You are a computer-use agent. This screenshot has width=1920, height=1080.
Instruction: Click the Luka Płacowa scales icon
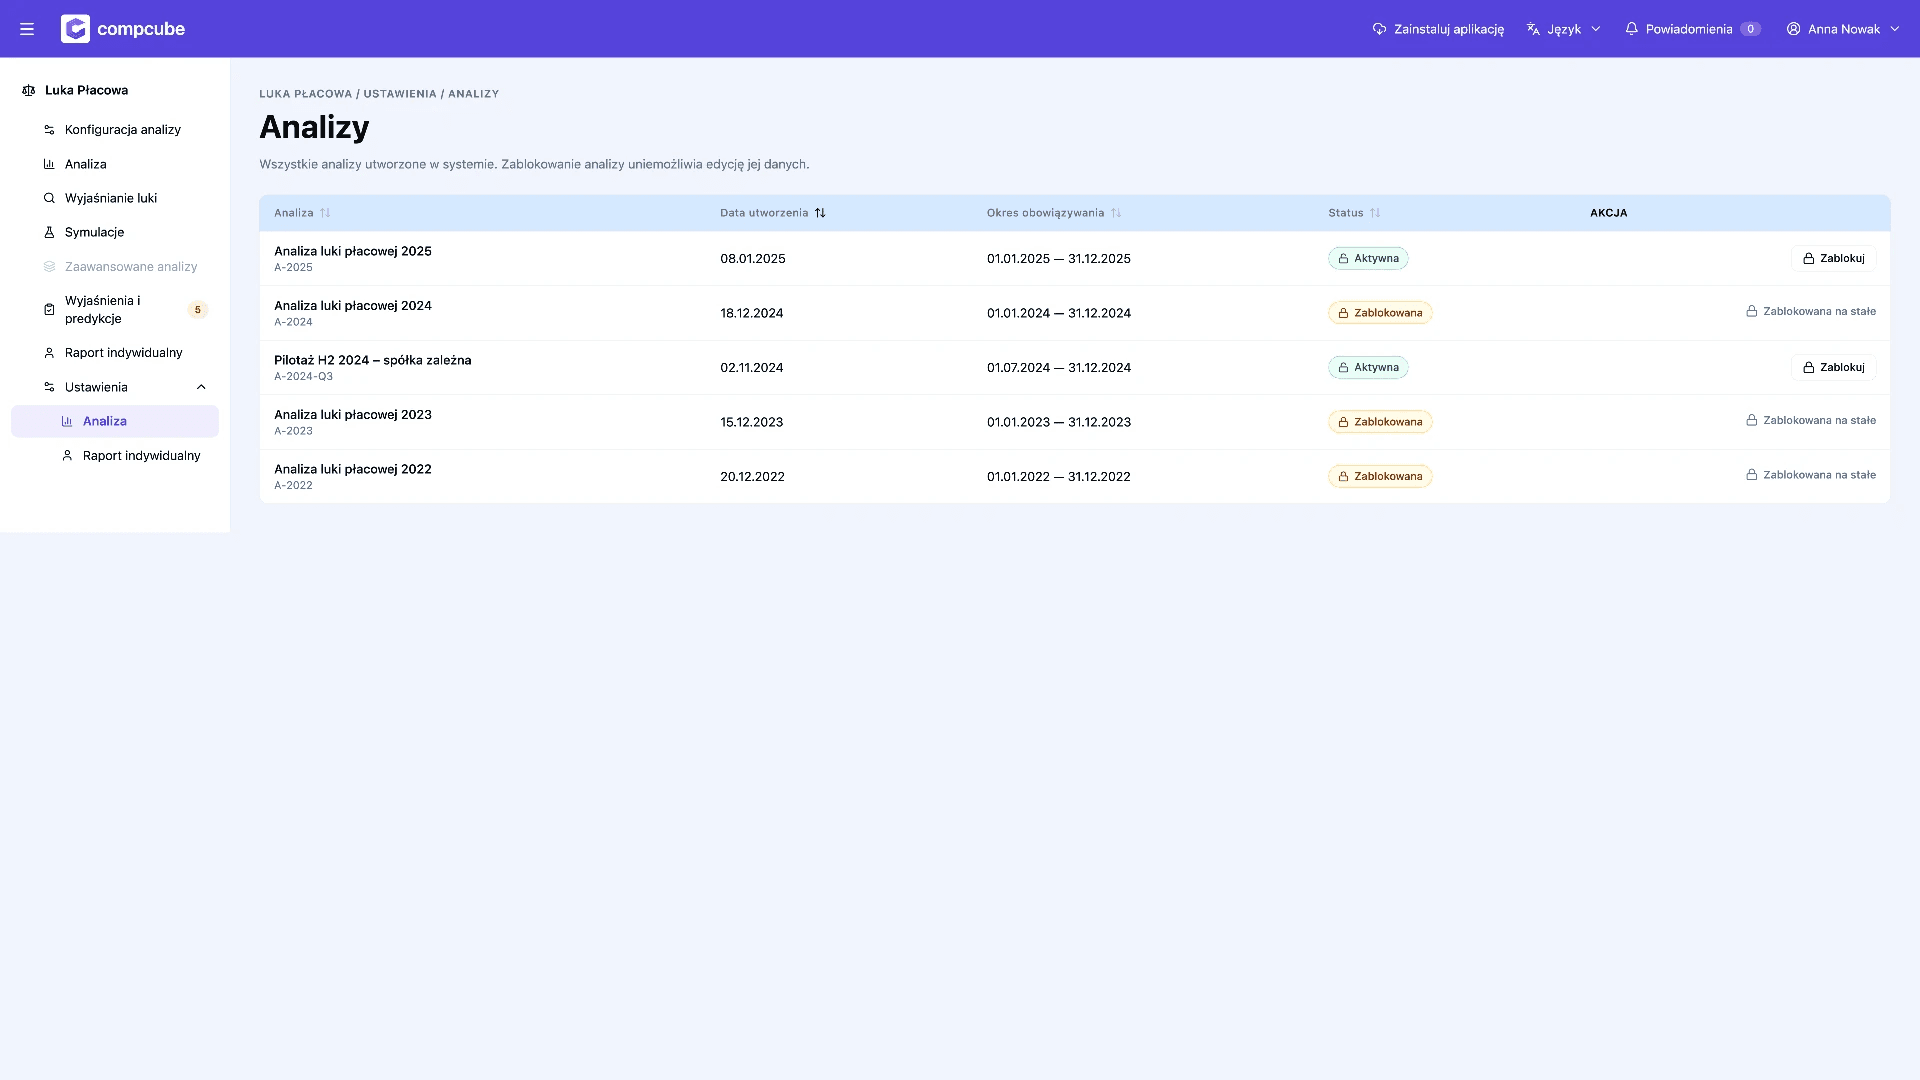pos(29,90)
